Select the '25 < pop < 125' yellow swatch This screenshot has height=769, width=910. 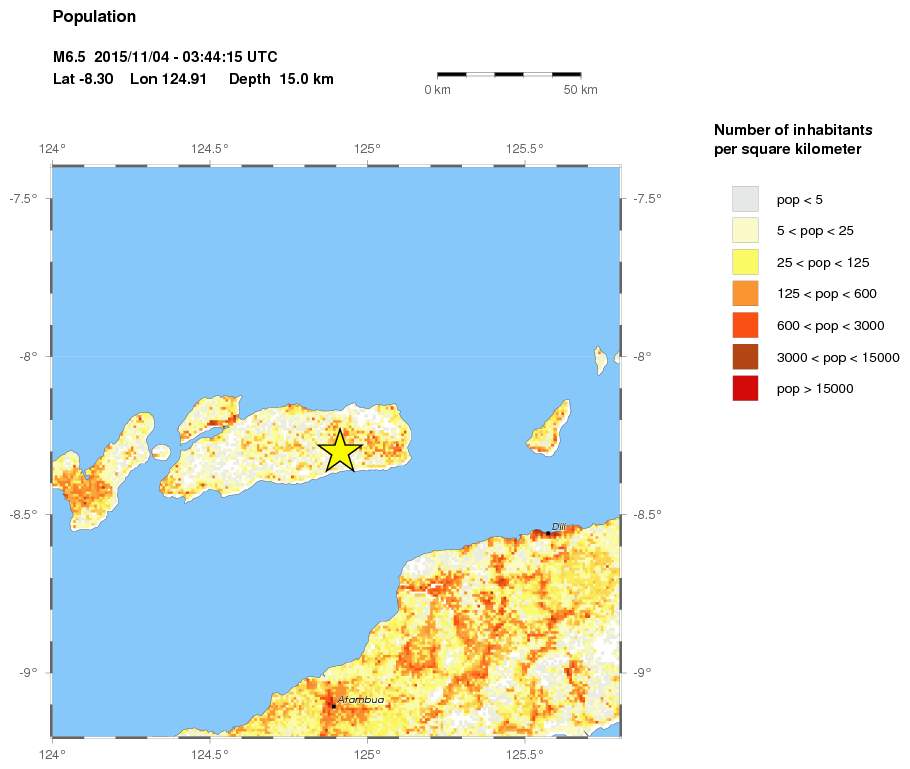coord(745,262)
